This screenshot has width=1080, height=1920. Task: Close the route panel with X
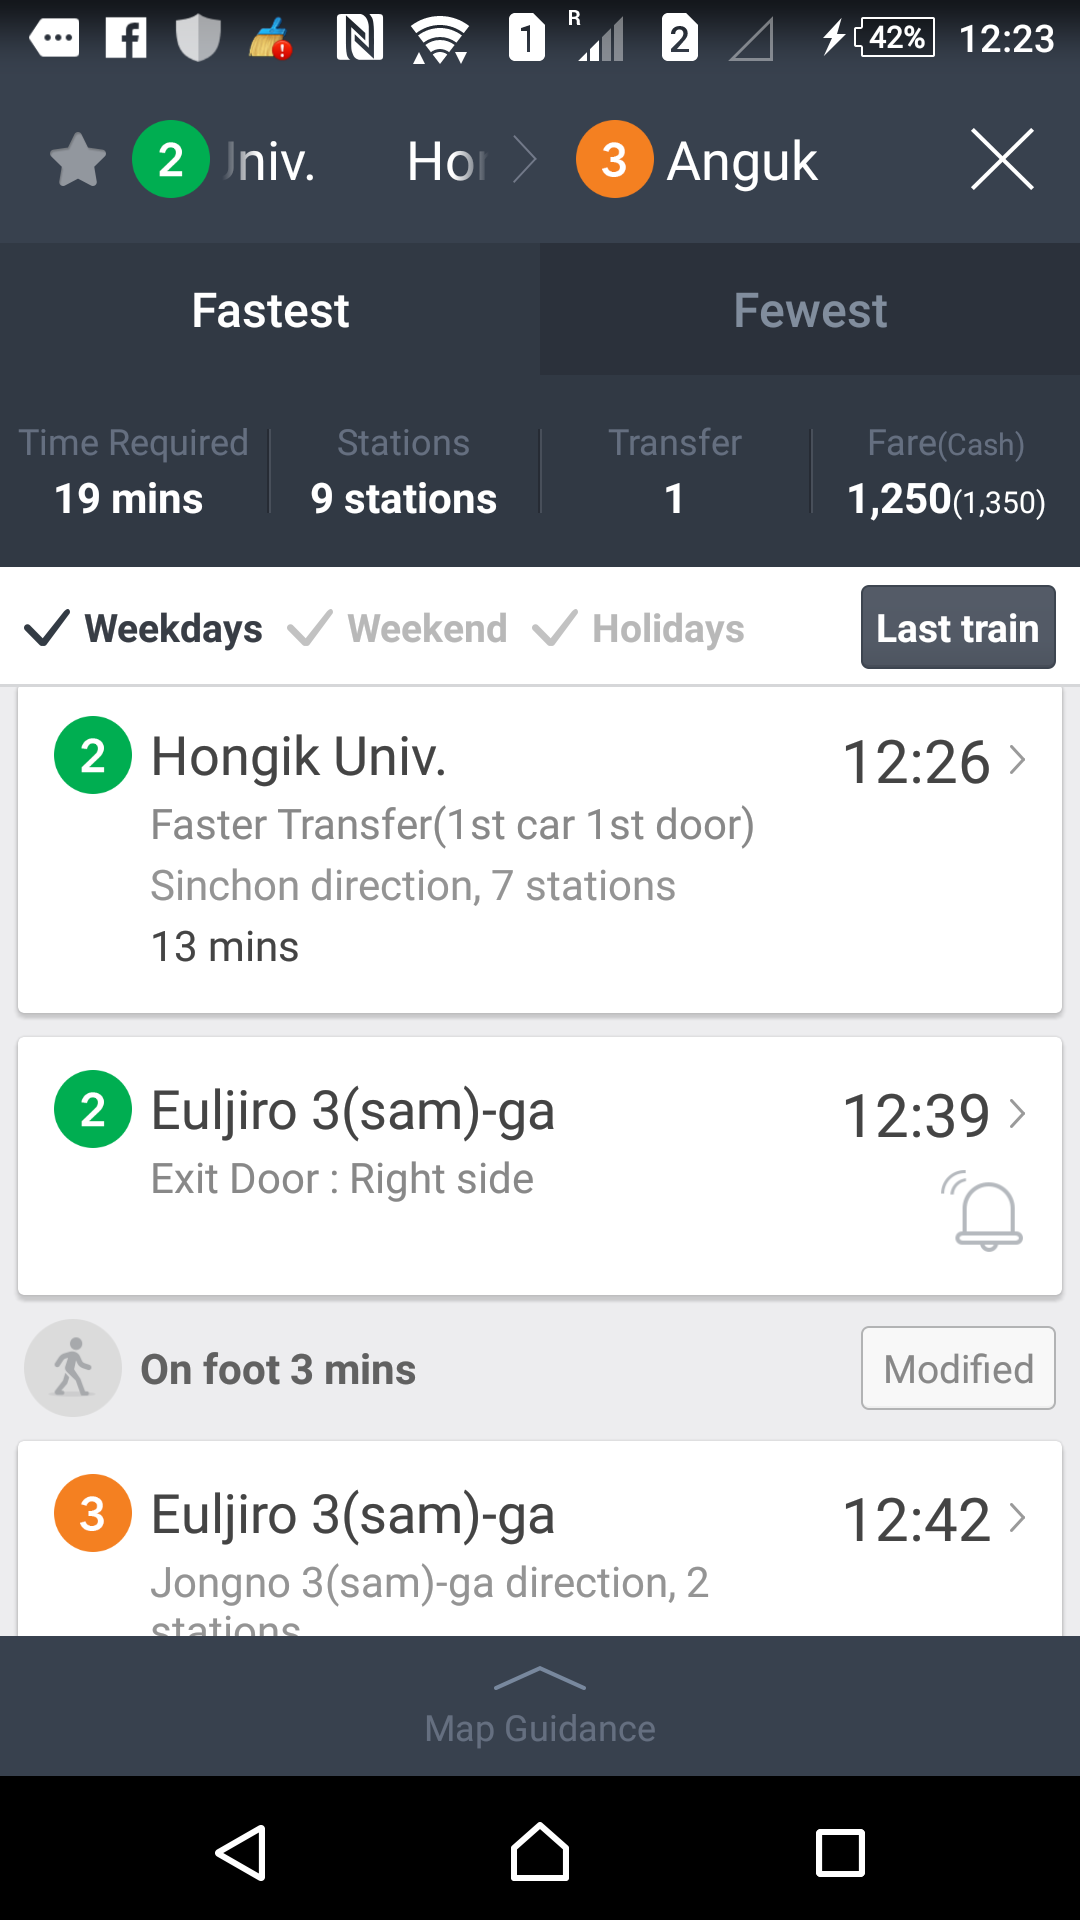click(1002, 160)
